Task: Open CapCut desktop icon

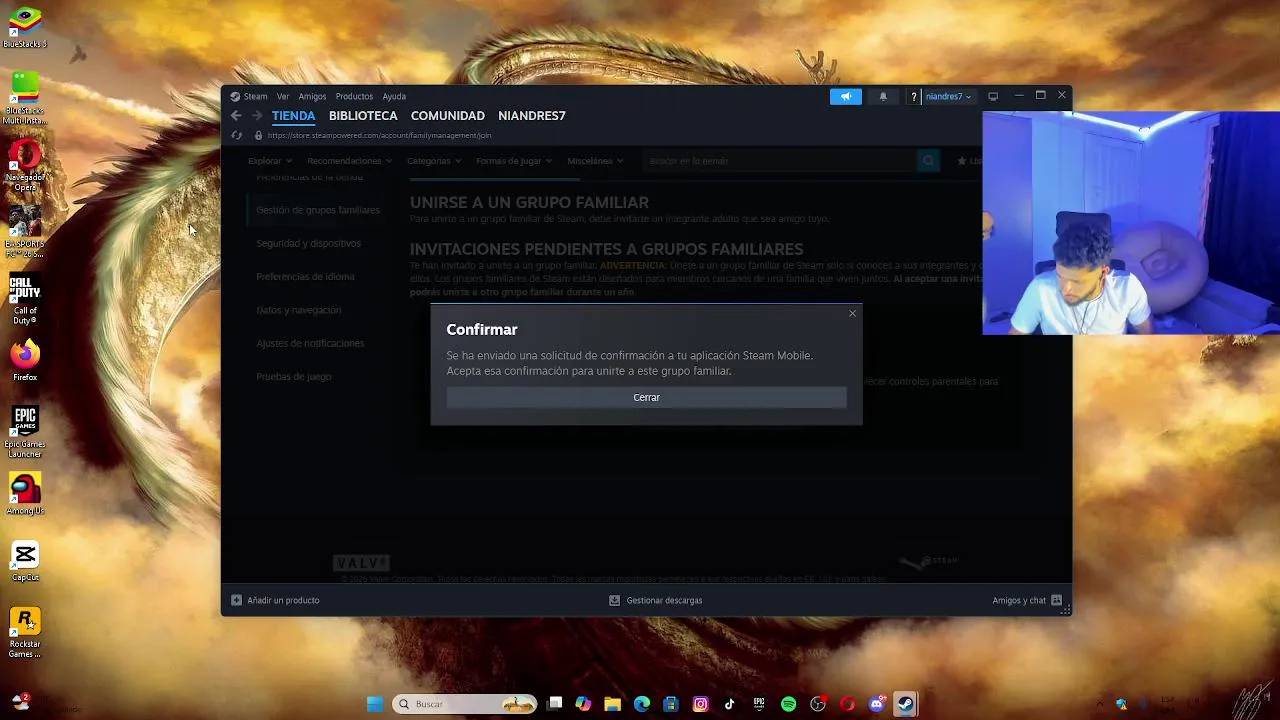Action: pos(25,561)
